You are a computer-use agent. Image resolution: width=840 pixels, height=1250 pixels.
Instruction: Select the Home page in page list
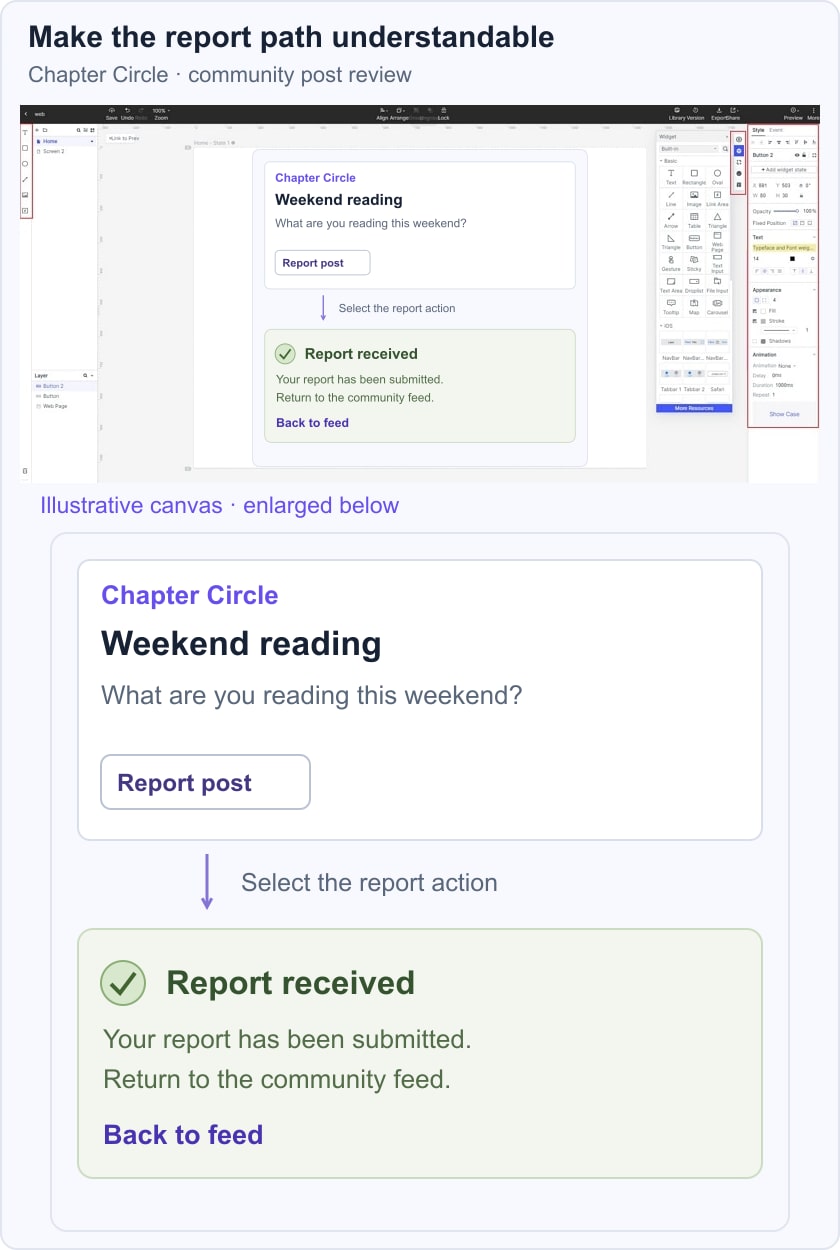pos(66,141)
